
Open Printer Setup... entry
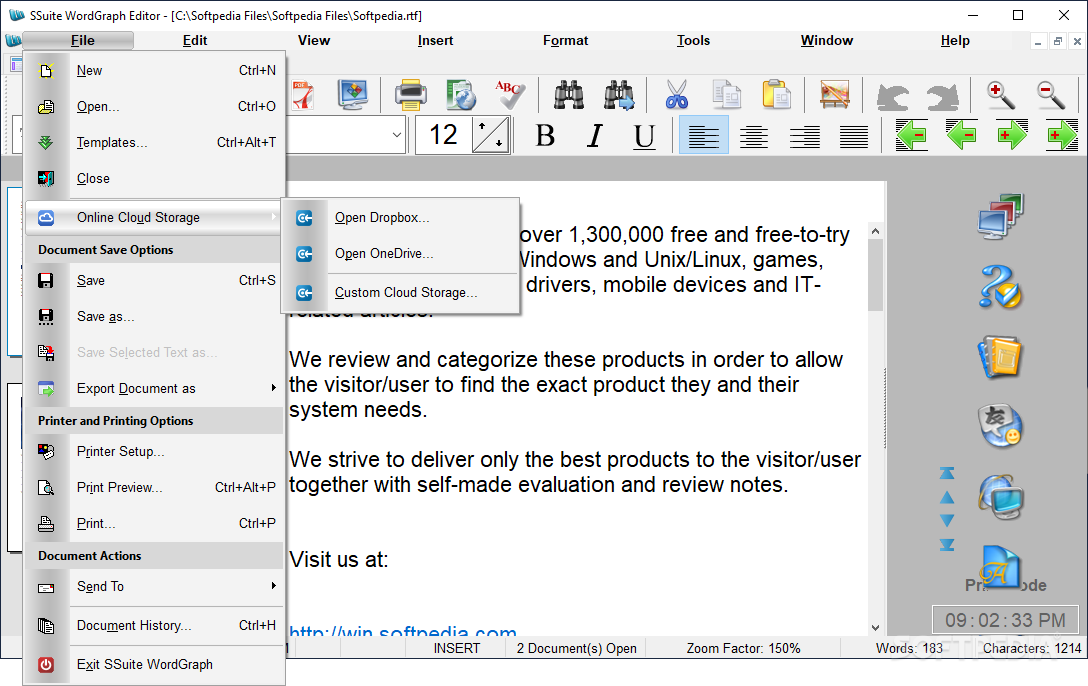(x=154, y=452)
